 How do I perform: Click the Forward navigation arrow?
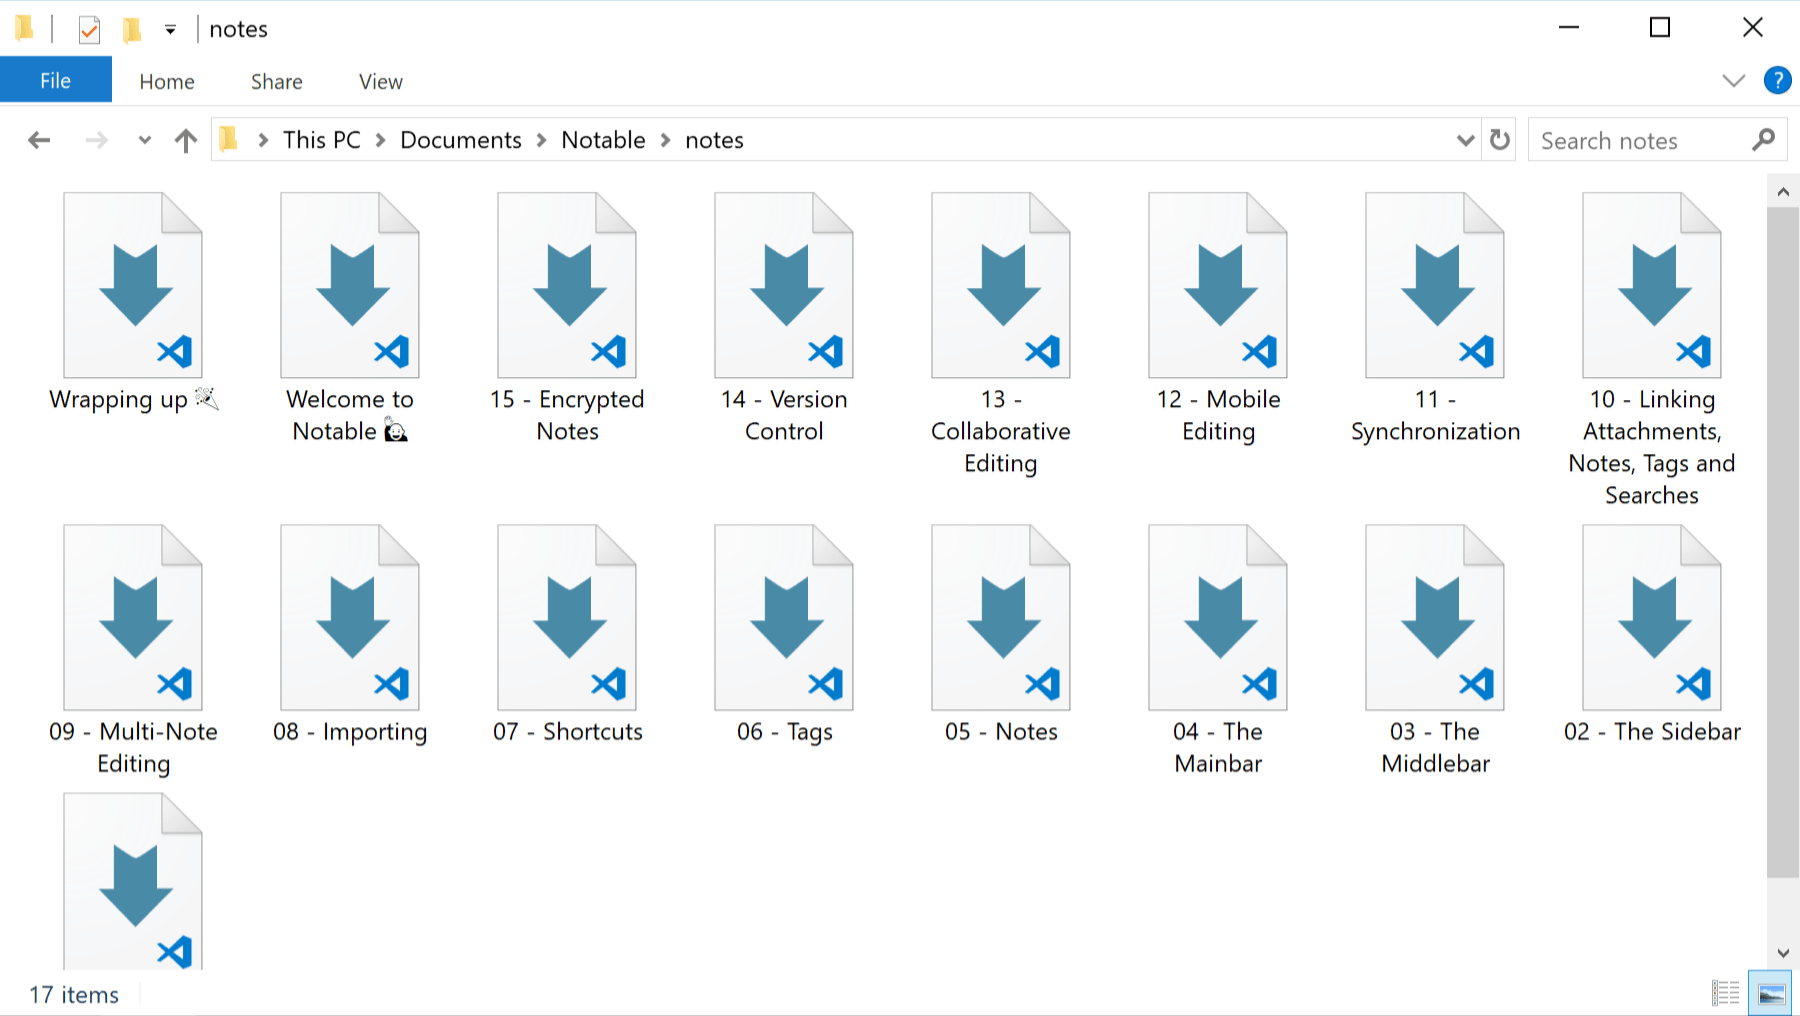[x=96, y=140]
